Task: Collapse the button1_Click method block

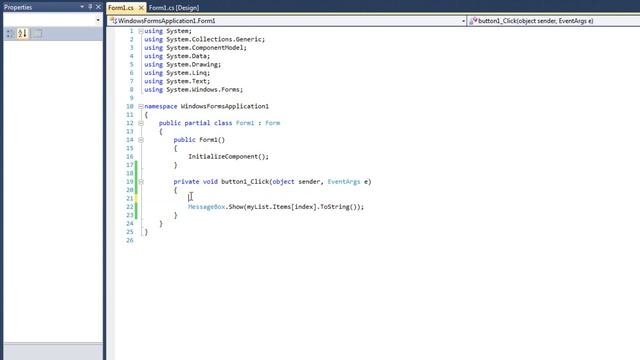Action: (x=141, y=182)
